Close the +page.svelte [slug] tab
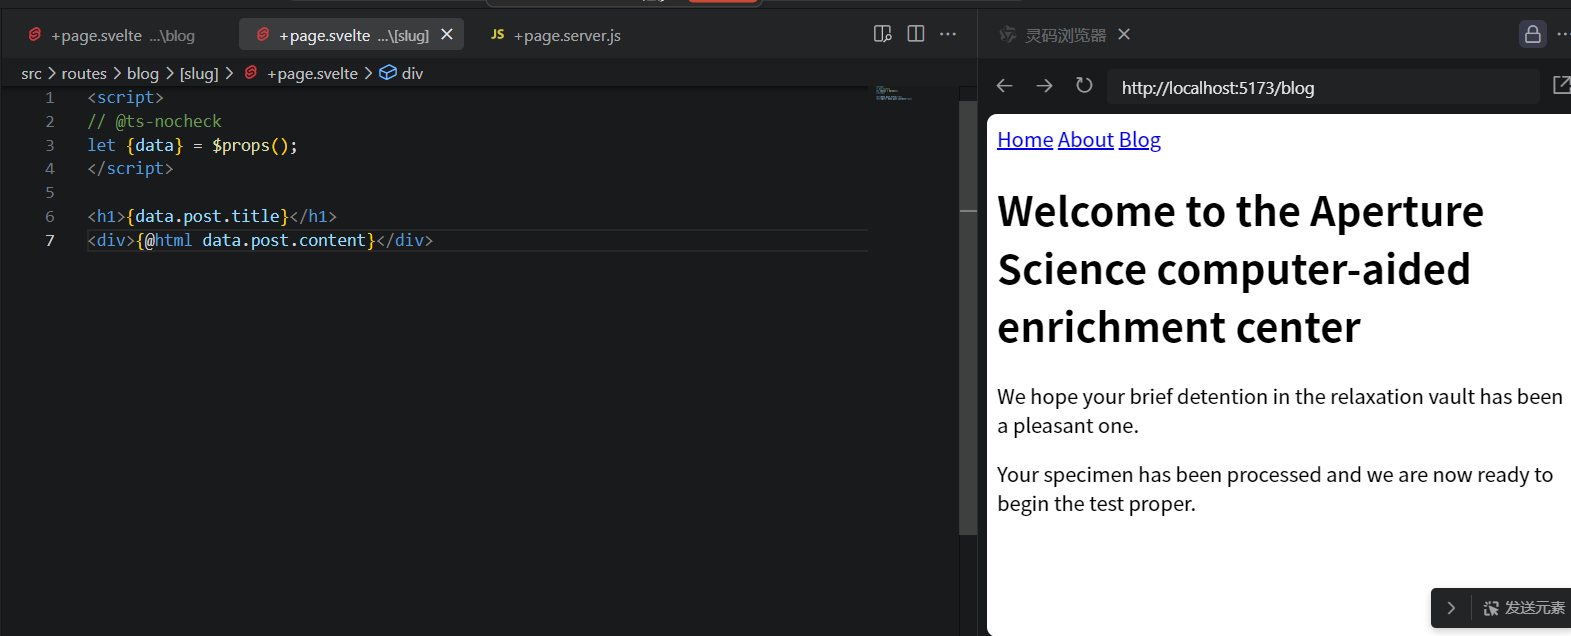Screen dimensions: 1571x636 pos(447,34)
